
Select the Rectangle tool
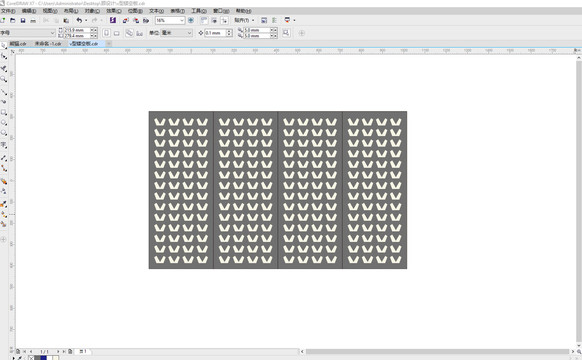[x=4, y=112]
